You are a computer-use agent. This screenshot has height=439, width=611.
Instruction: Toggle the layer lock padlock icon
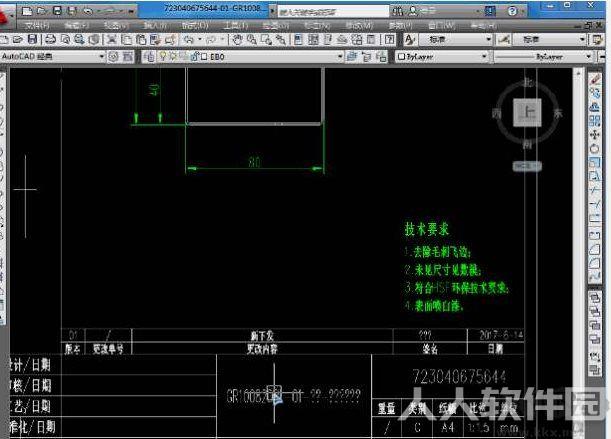tap(194, 56)
